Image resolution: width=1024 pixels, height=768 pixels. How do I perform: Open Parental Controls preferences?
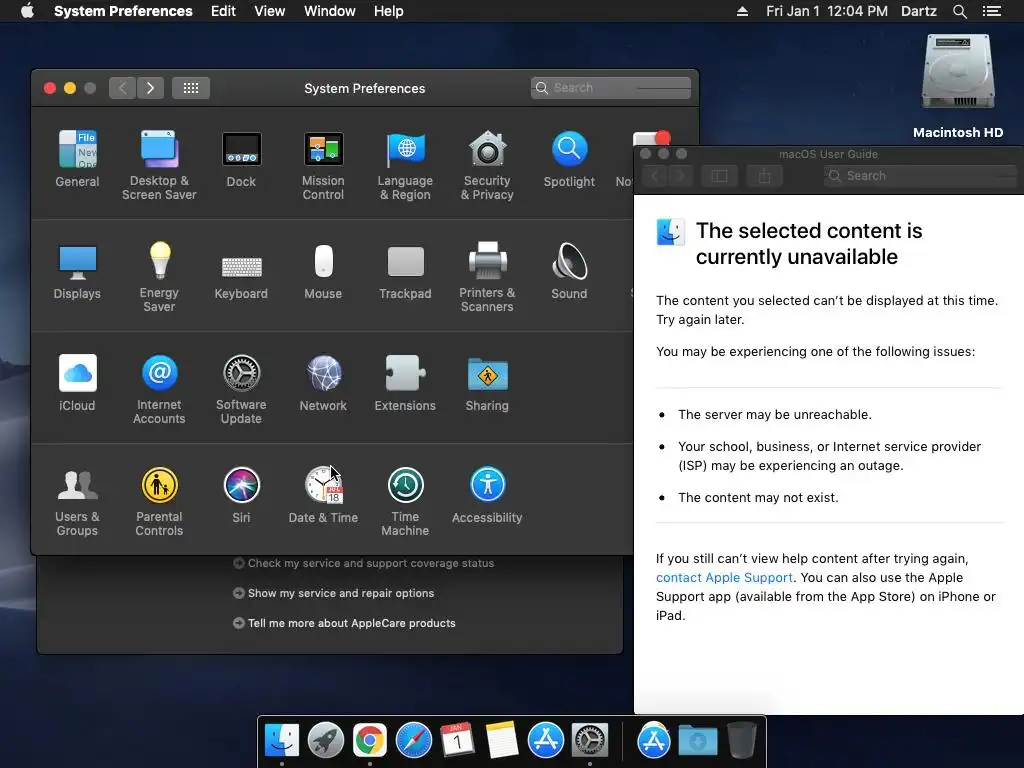(159, 502)
